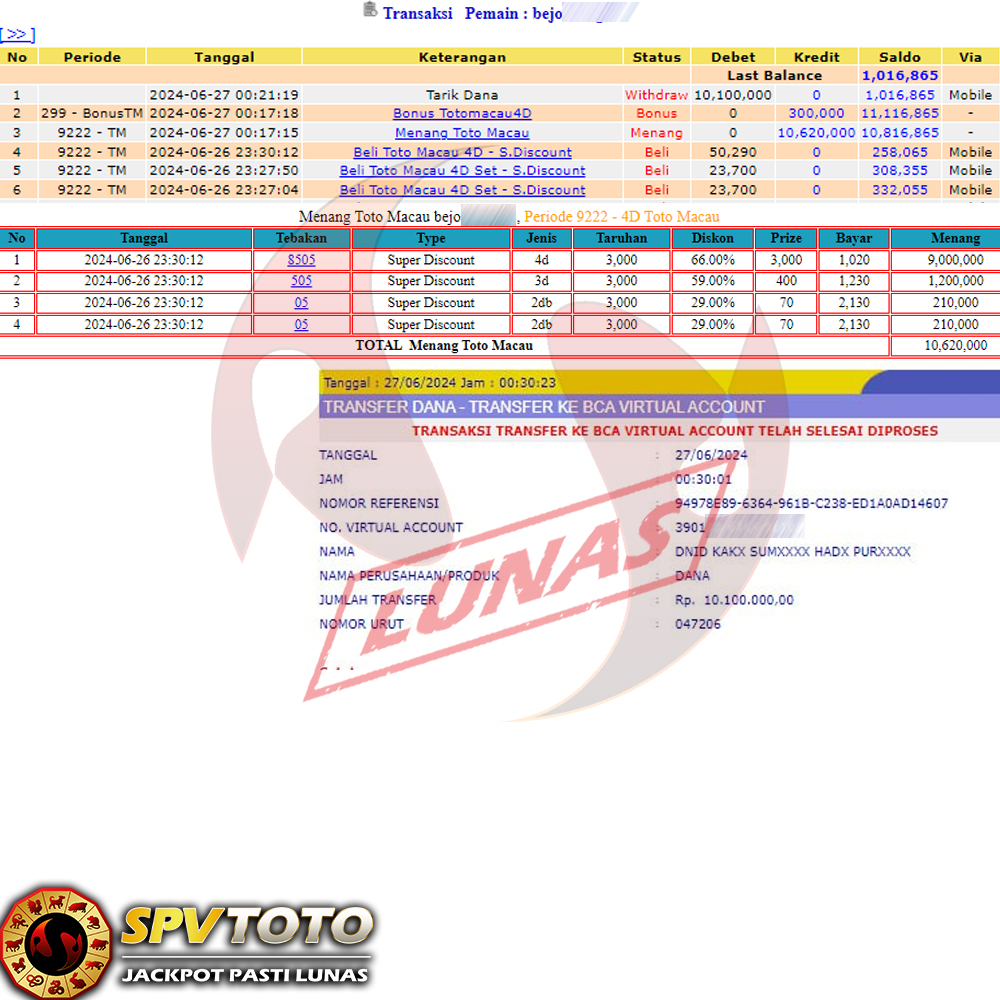Click the SPVTOTO zodiac wheel logo
1000x1000 pixels.
coord(55,942)
